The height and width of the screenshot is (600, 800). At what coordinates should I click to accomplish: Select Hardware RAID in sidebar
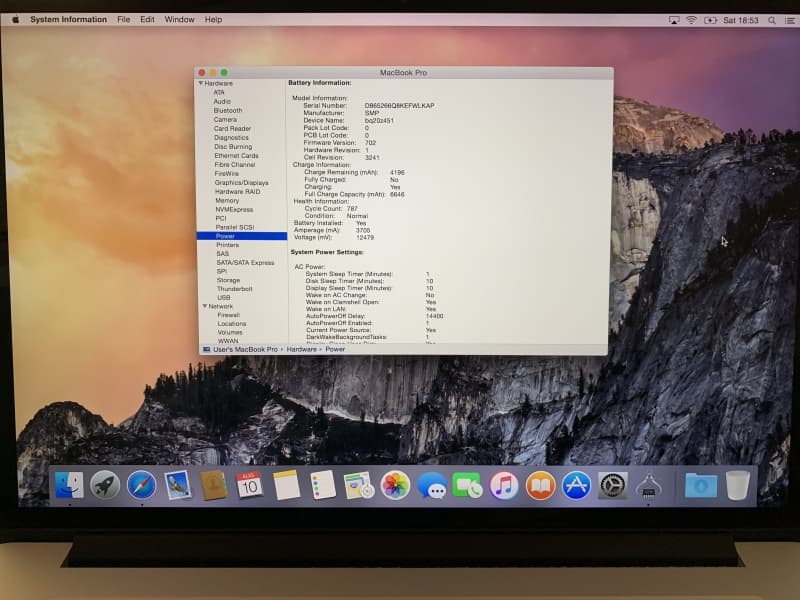tap(237, 191)
